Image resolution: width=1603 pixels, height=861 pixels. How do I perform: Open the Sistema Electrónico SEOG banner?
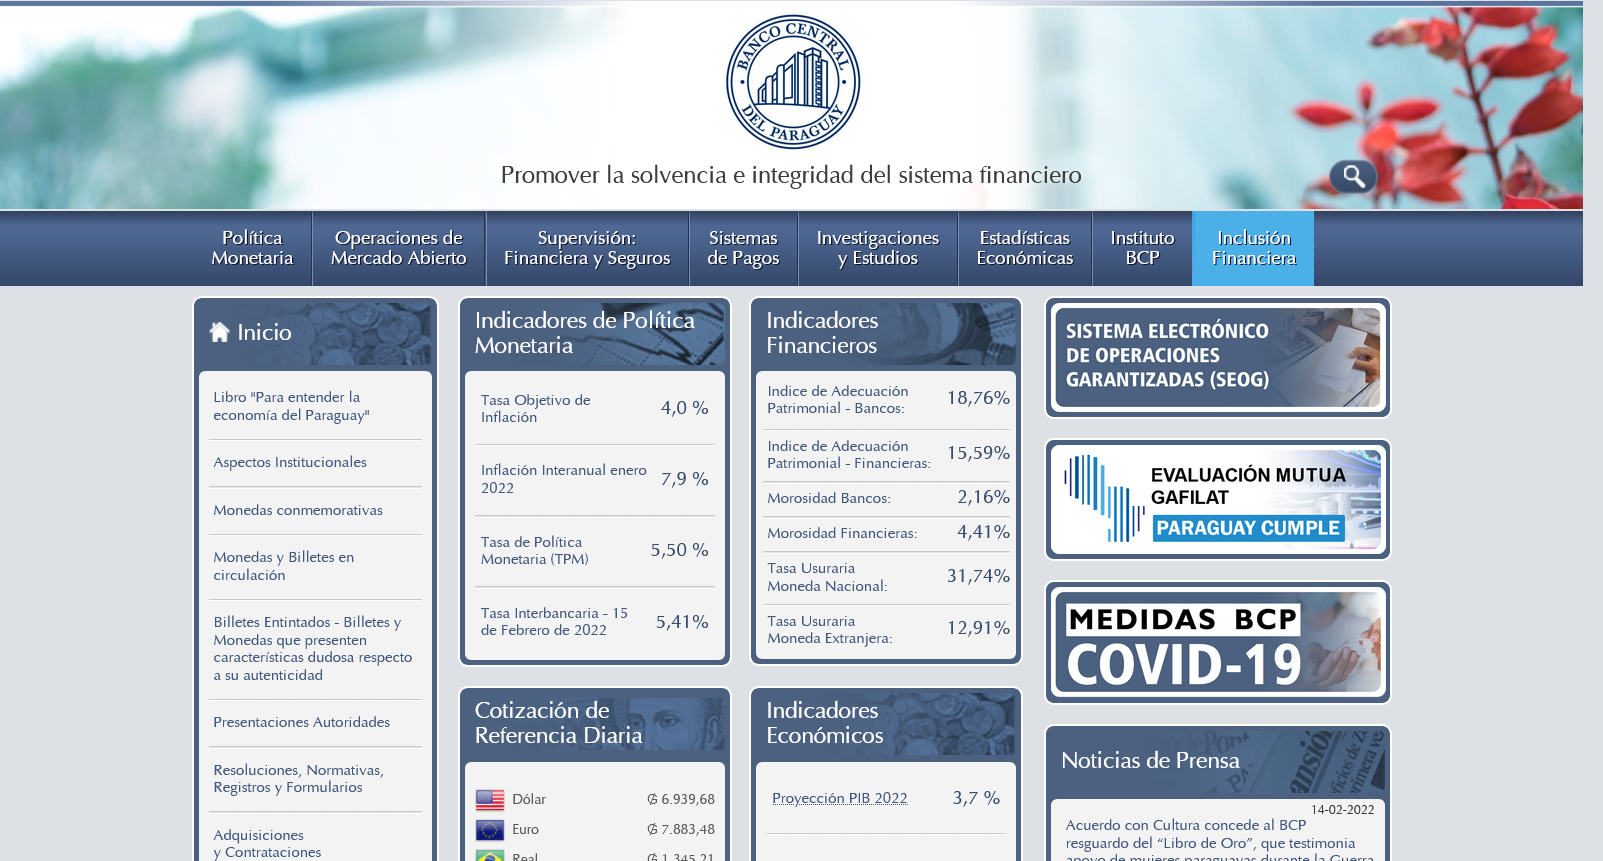pyautogui.click(x=1217, y=357)
